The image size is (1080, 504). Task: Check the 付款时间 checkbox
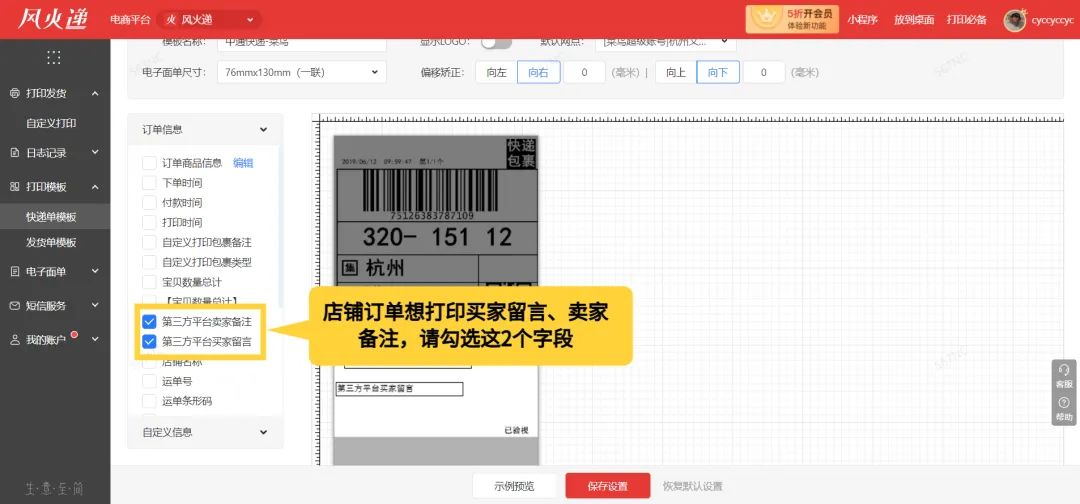pyautogui.click(x=149, y=203)
